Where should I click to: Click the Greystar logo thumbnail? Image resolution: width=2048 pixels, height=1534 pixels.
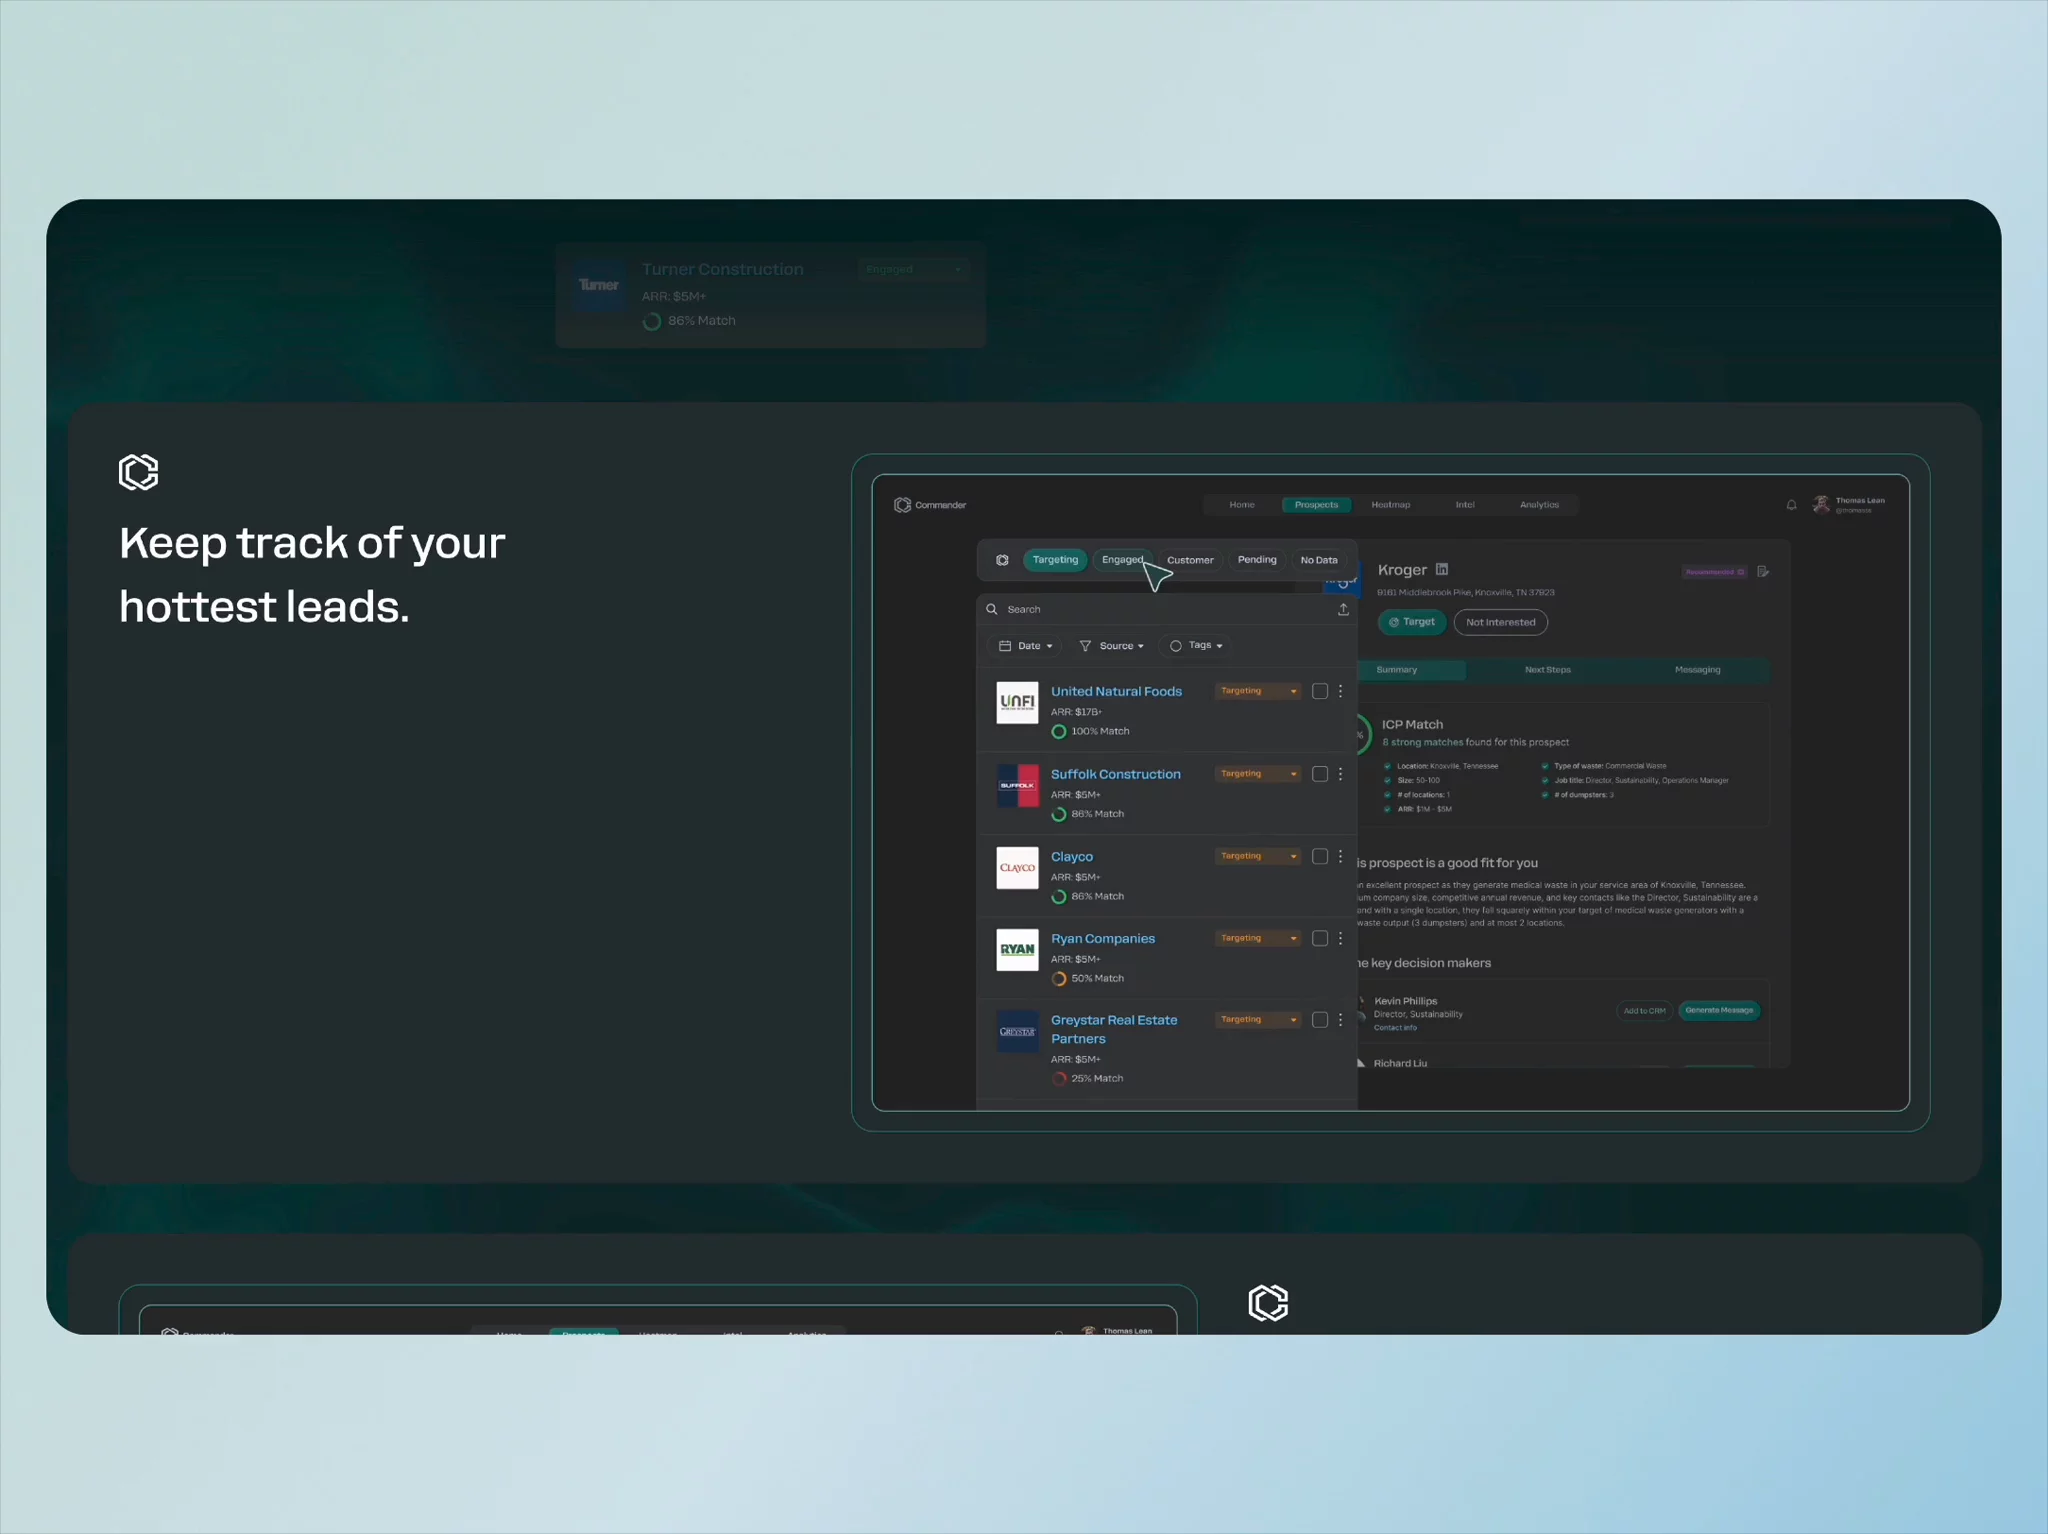1017,1031
